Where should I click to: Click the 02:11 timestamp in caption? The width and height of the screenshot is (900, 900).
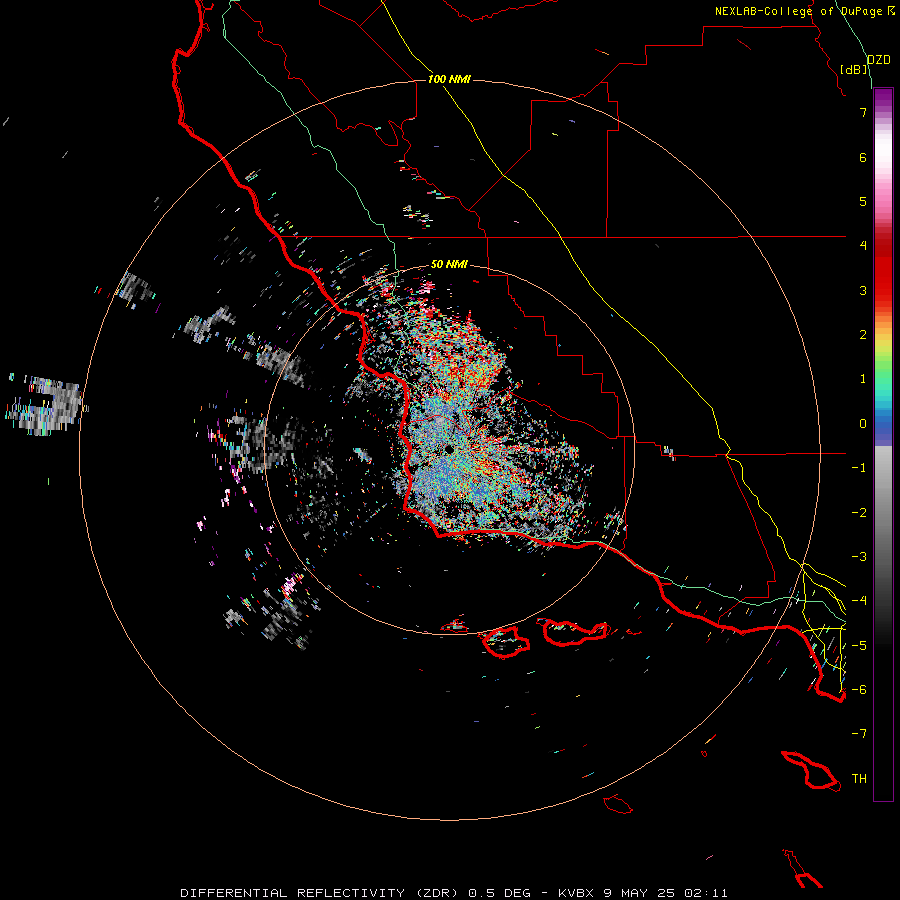click(706, 893)
